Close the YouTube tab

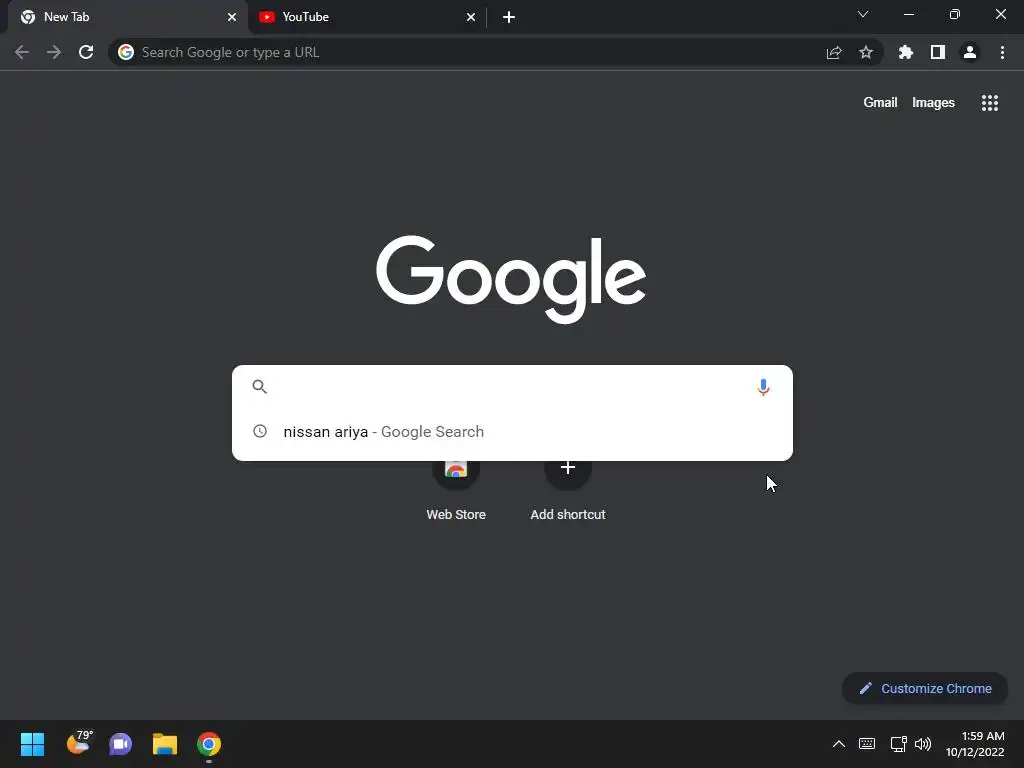[x=471, y=17]
